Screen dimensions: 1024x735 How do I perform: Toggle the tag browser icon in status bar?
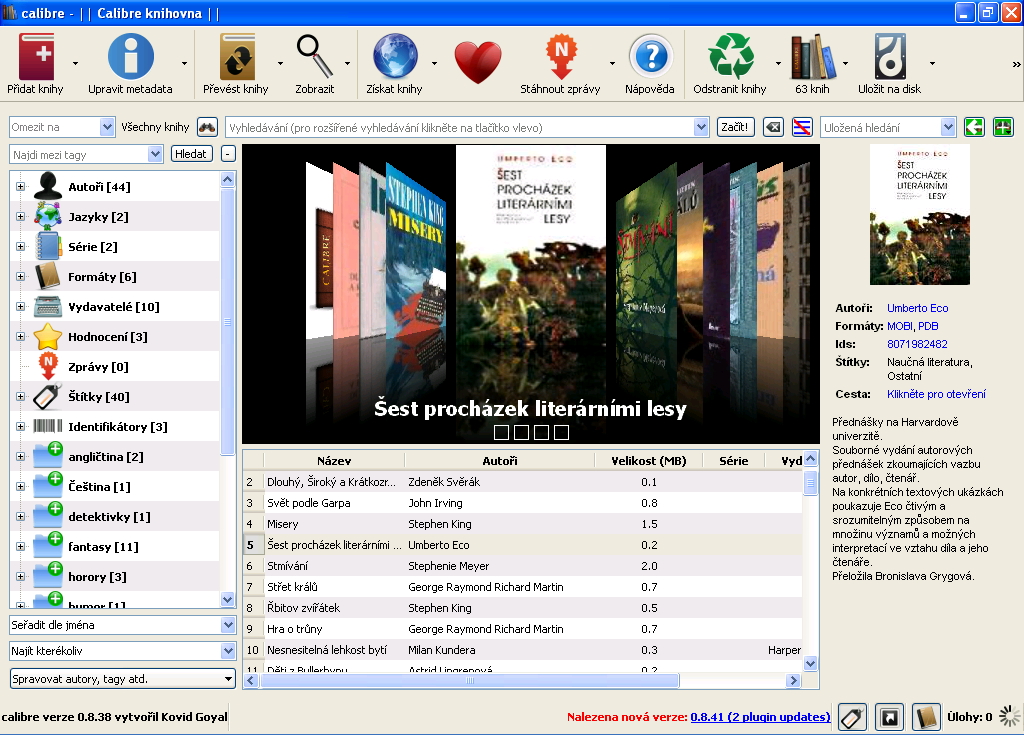click(851, 716)
